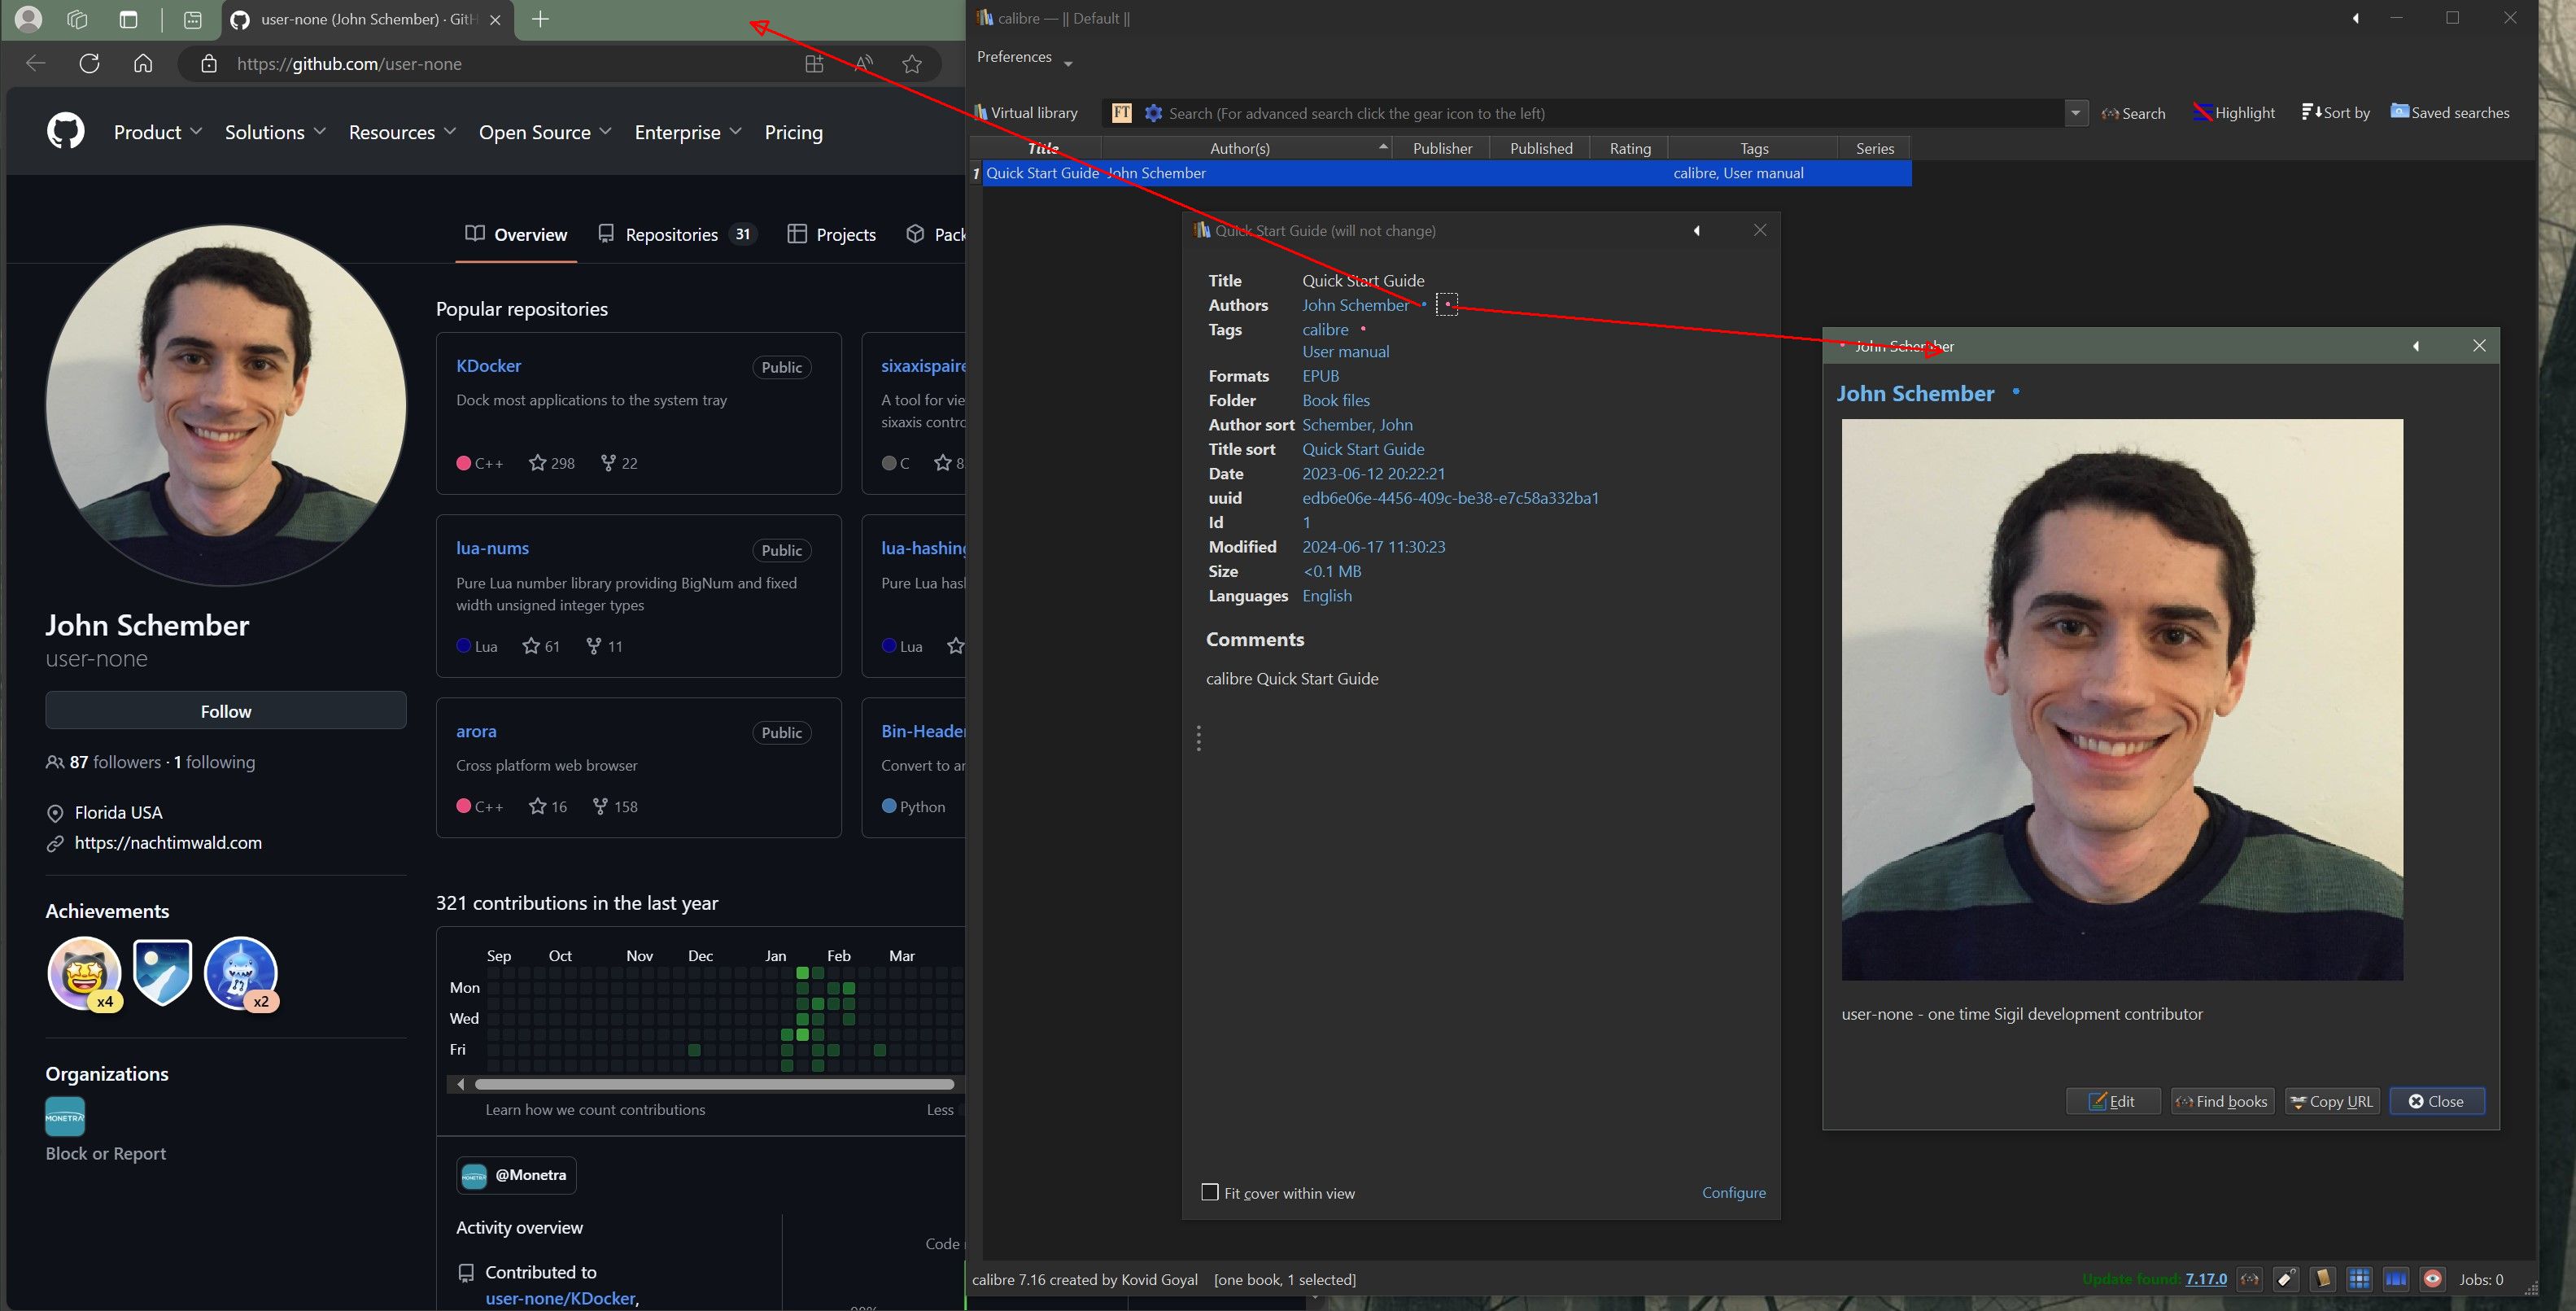Toggle the Cover browser panel icon
Image resolution: width=2576 pixels, height=1311 pixels.
coord(2396,1279)
